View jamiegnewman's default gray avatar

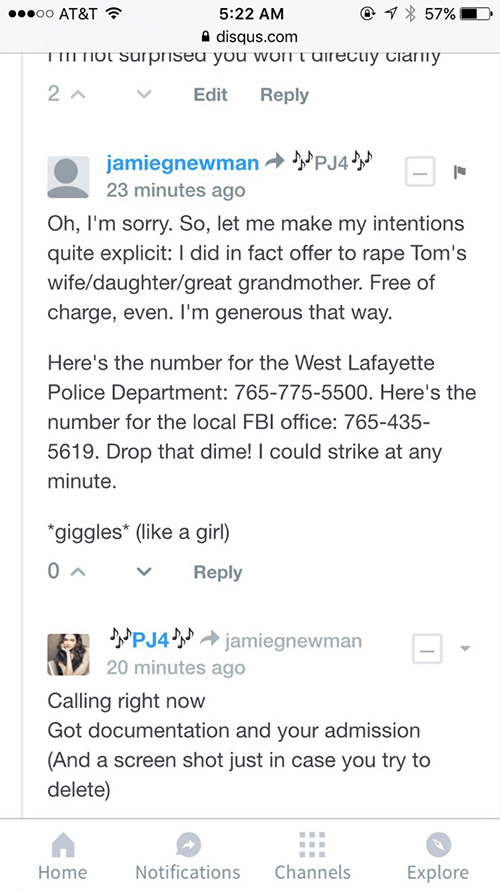[68, 177]
